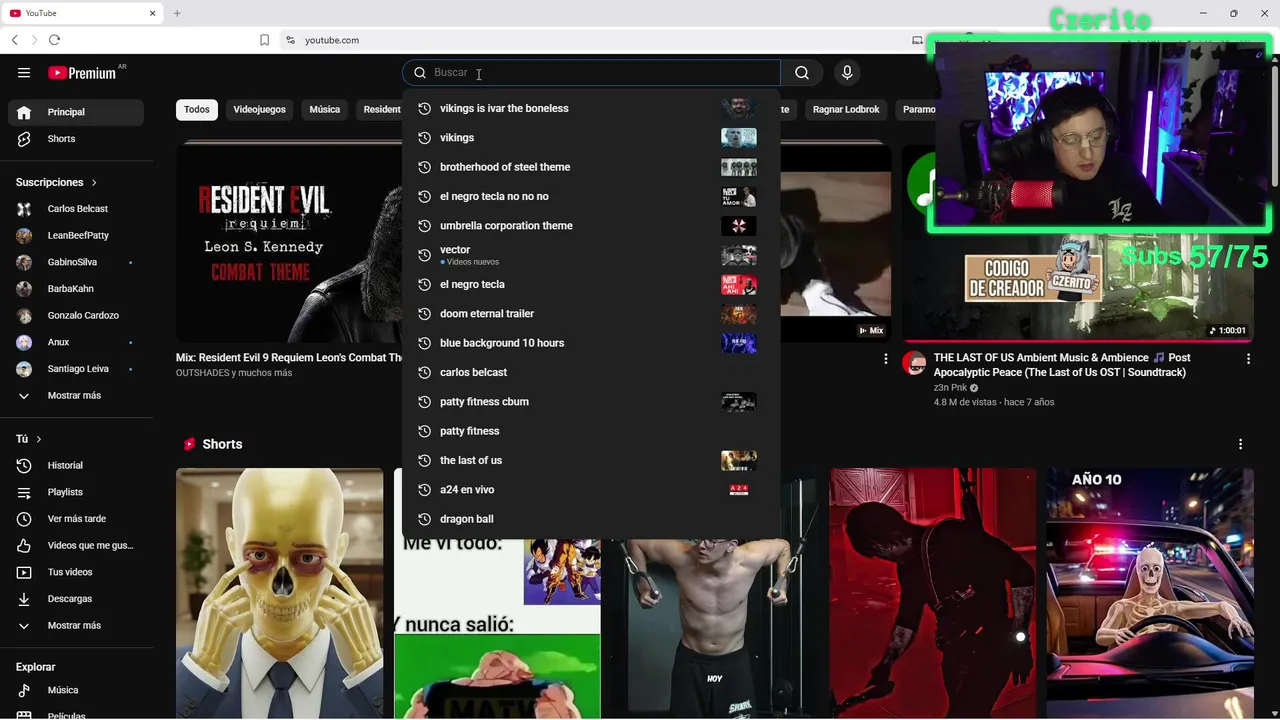This screenshot has height=720, width=1280.
Task: Expand Mostrar más under Tú
Action: pyautogui.click(x=76, y=625)
